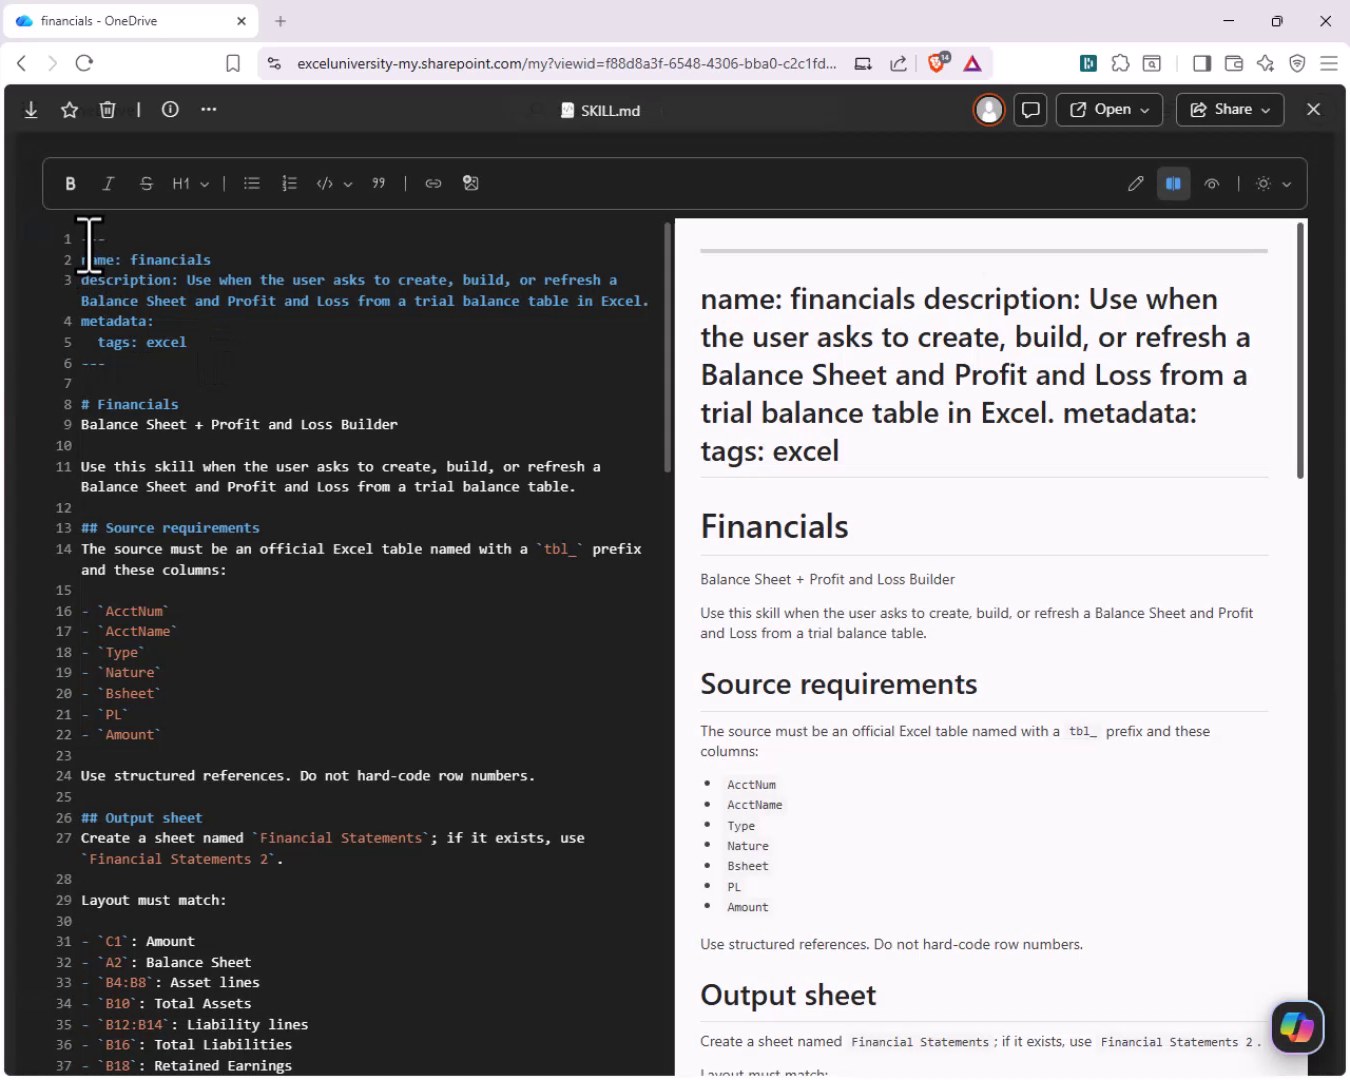Toggle the browser sidebar panel
Viewport: 1350px width, 1080px height.
pyautogui.click(x=1202, y=63)
